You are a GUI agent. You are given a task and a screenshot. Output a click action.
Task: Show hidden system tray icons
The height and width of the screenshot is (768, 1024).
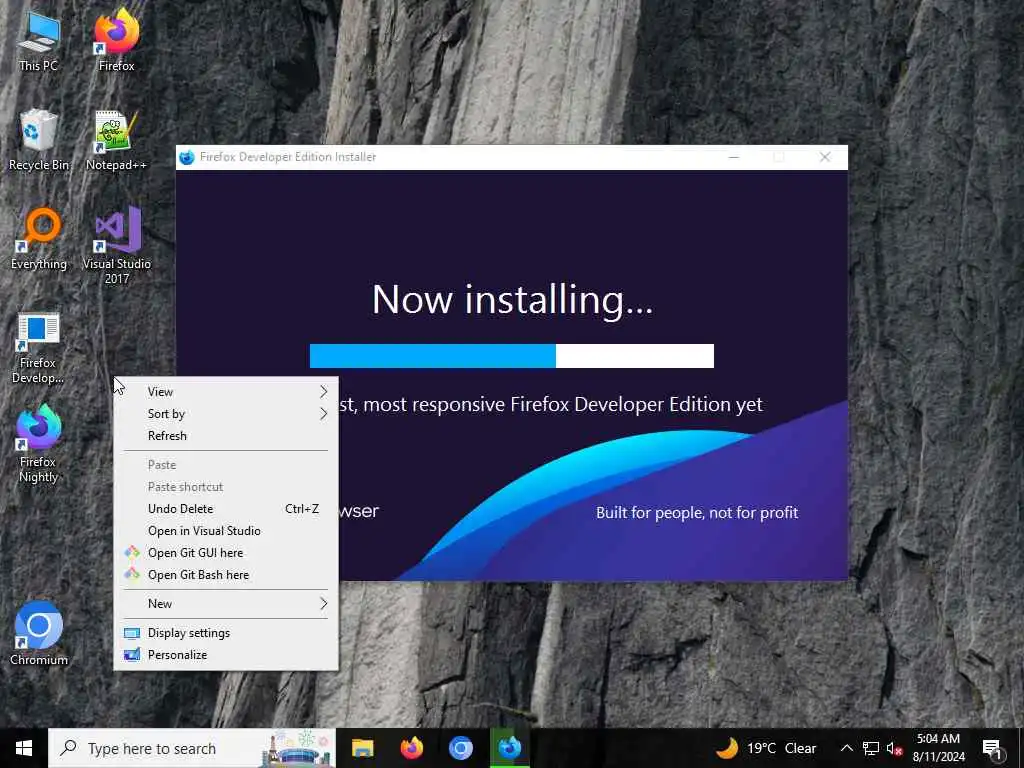click(x=846, y=748)
